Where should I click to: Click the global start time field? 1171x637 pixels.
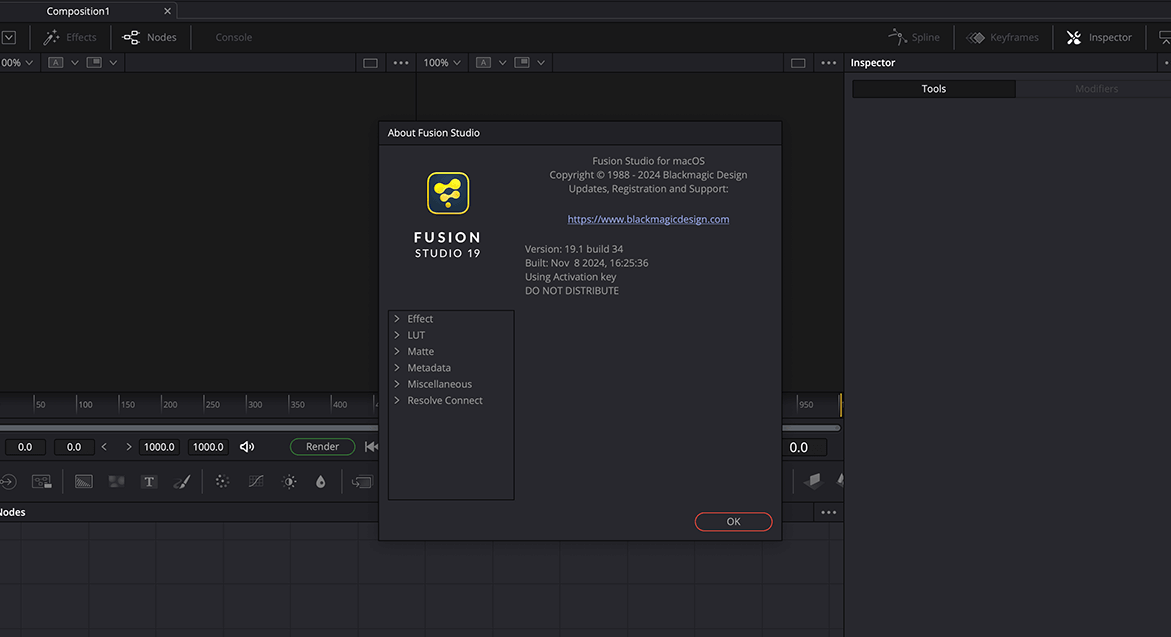pyautogui.click(x=25, y=447)
